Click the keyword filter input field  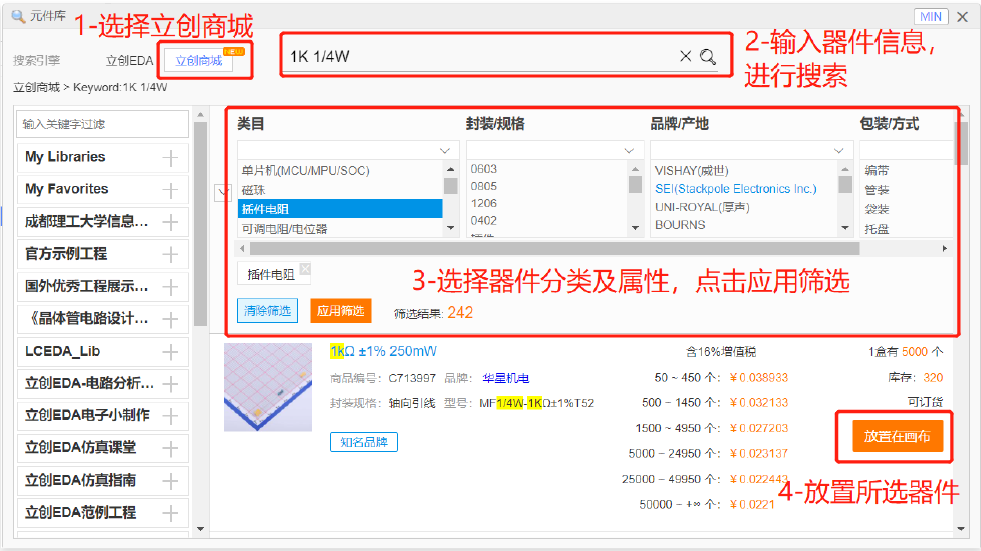click(x=103, y=124)
